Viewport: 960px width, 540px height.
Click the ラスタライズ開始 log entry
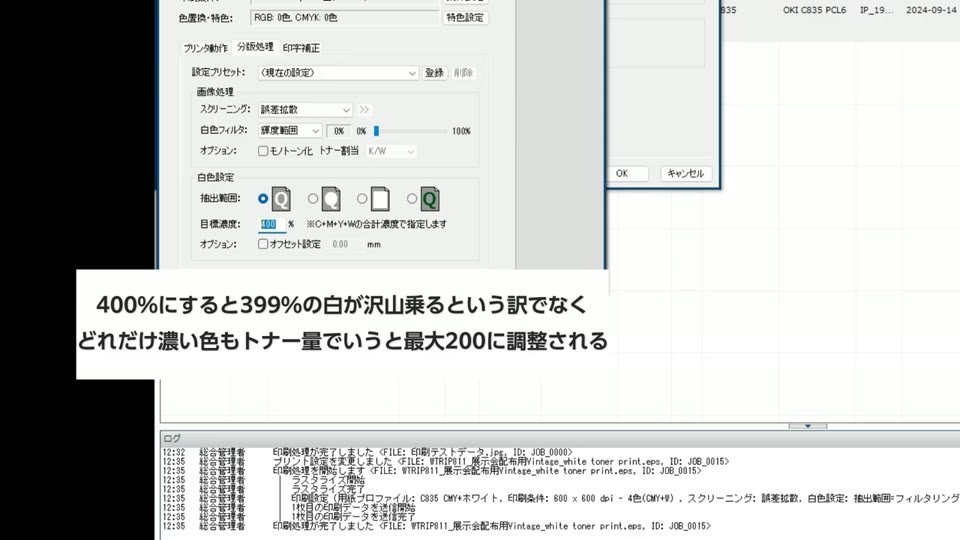click(x=328, y=480)
